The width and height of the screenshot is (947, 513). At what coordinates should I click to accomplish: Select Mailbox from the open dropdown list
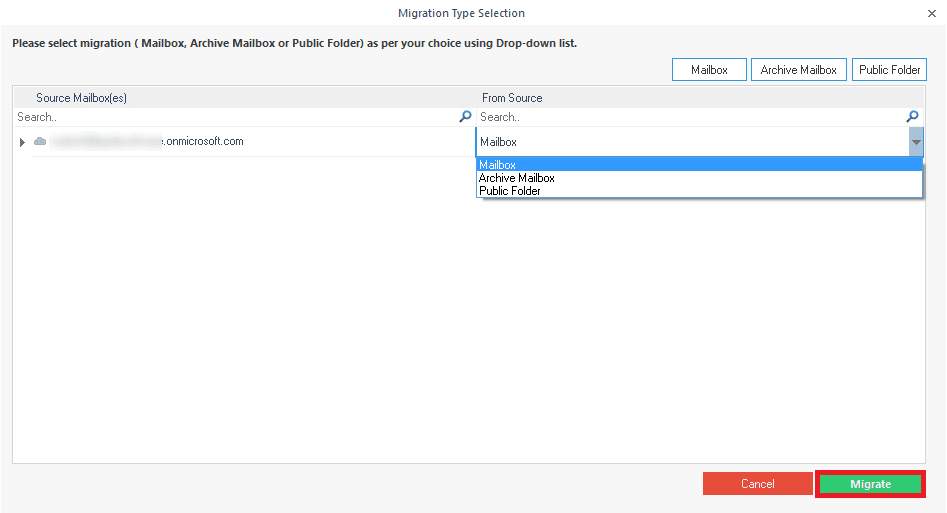point(498,165)
